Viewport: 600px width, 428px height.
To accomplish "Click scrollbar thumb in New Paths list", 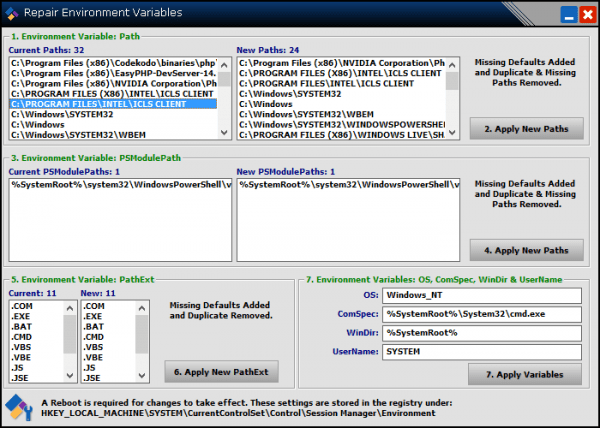I will [x=452, y=81].
